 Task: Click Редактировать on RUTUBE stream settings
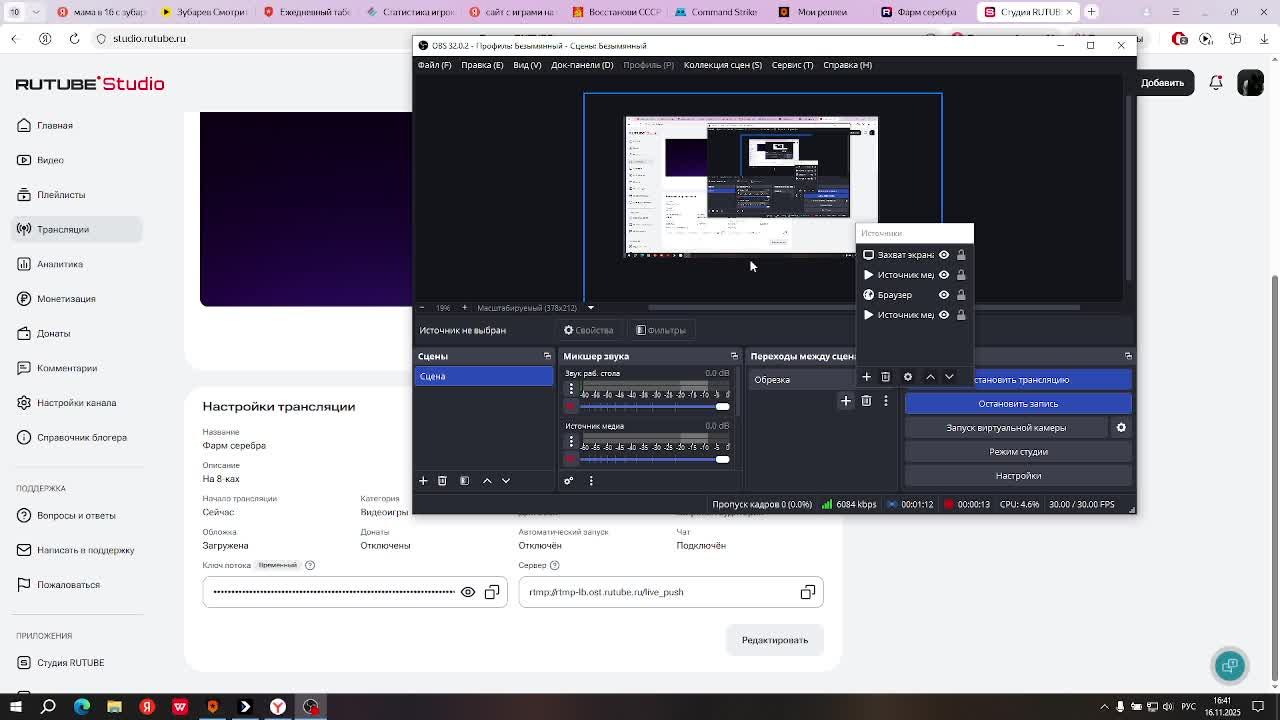[x=775, y=640]
